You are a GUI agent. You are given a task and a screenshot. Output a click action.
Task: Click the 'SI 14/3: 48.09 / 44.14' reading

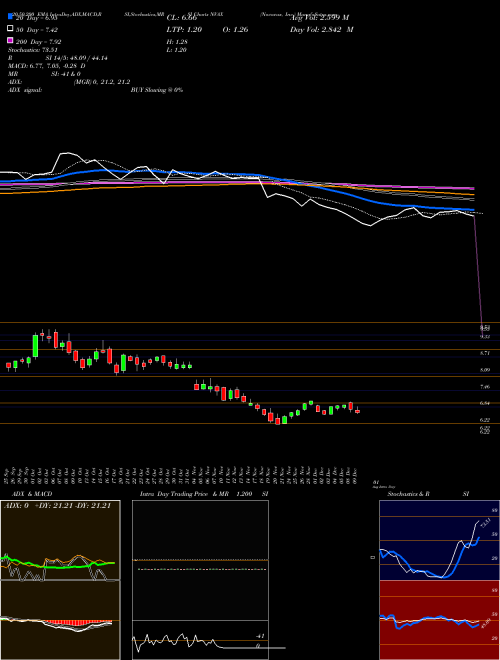pos(77,58)
